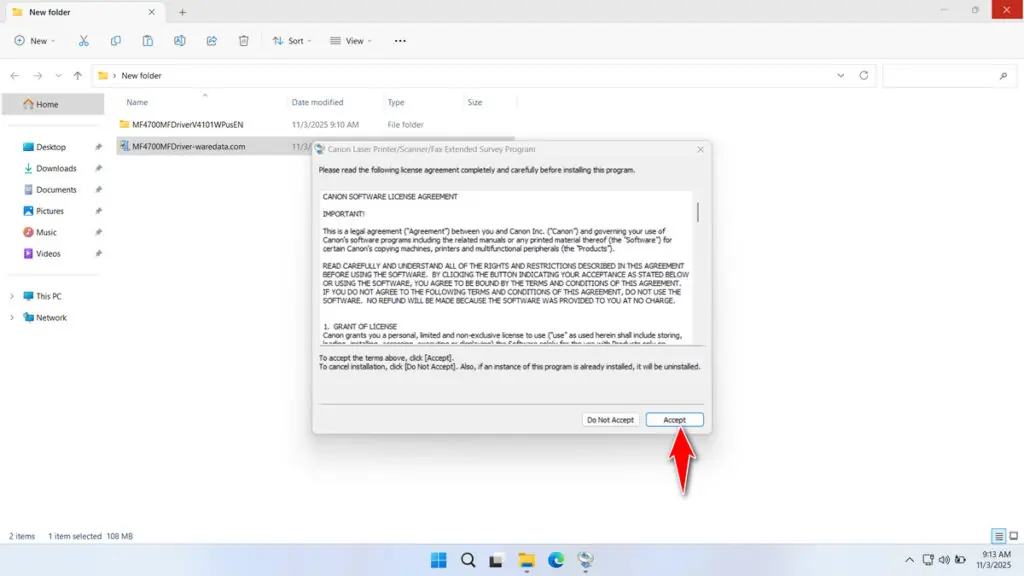This screenshot has height=576, width=1024.
Task: Click the Accept button in license dialog
Action: pyautogui.click(x=674, y=420)
